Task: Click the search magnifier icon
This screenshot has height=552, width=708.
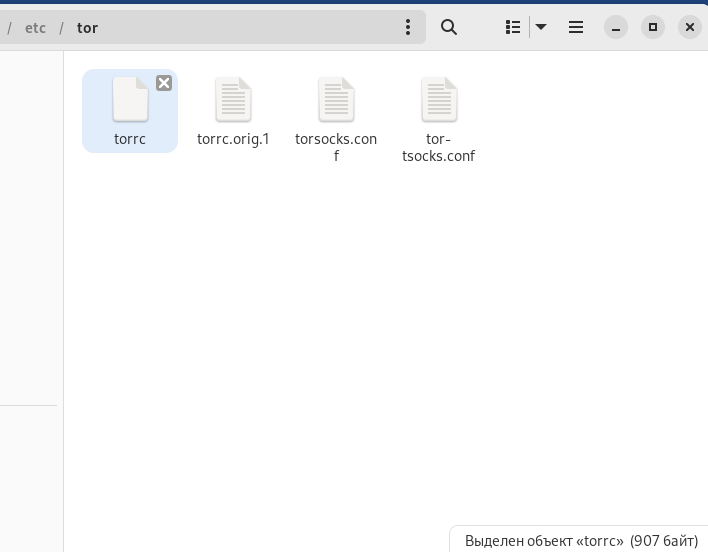Action: [x=449, y=28]
